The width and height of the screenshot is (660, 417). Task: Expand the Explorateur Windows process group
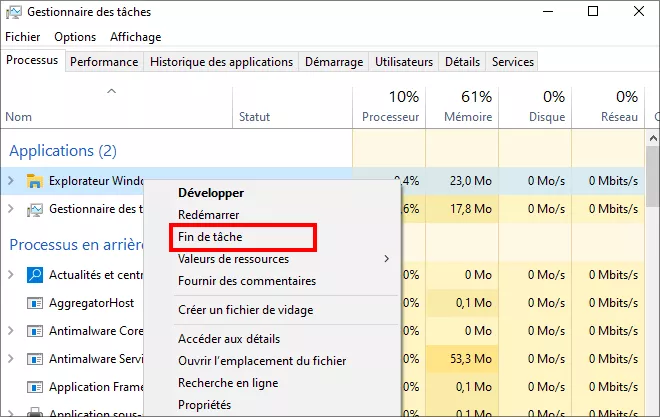click(11, 181)
